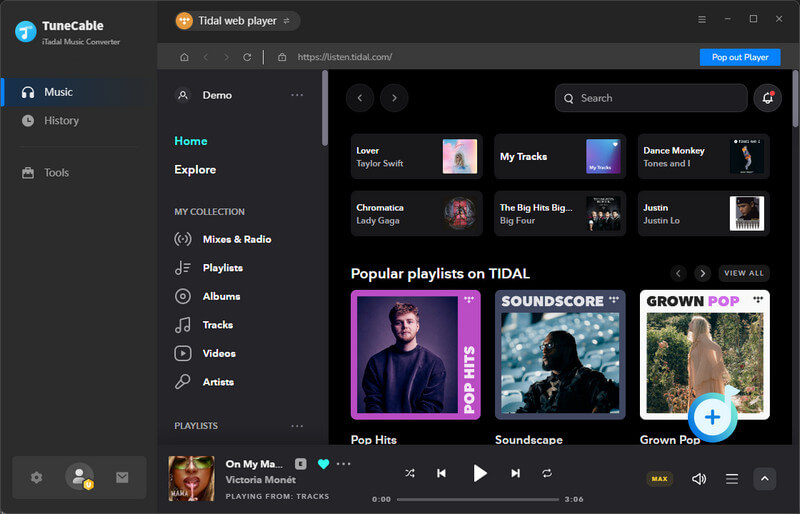Click the Pop out Player button

point(740,57)
